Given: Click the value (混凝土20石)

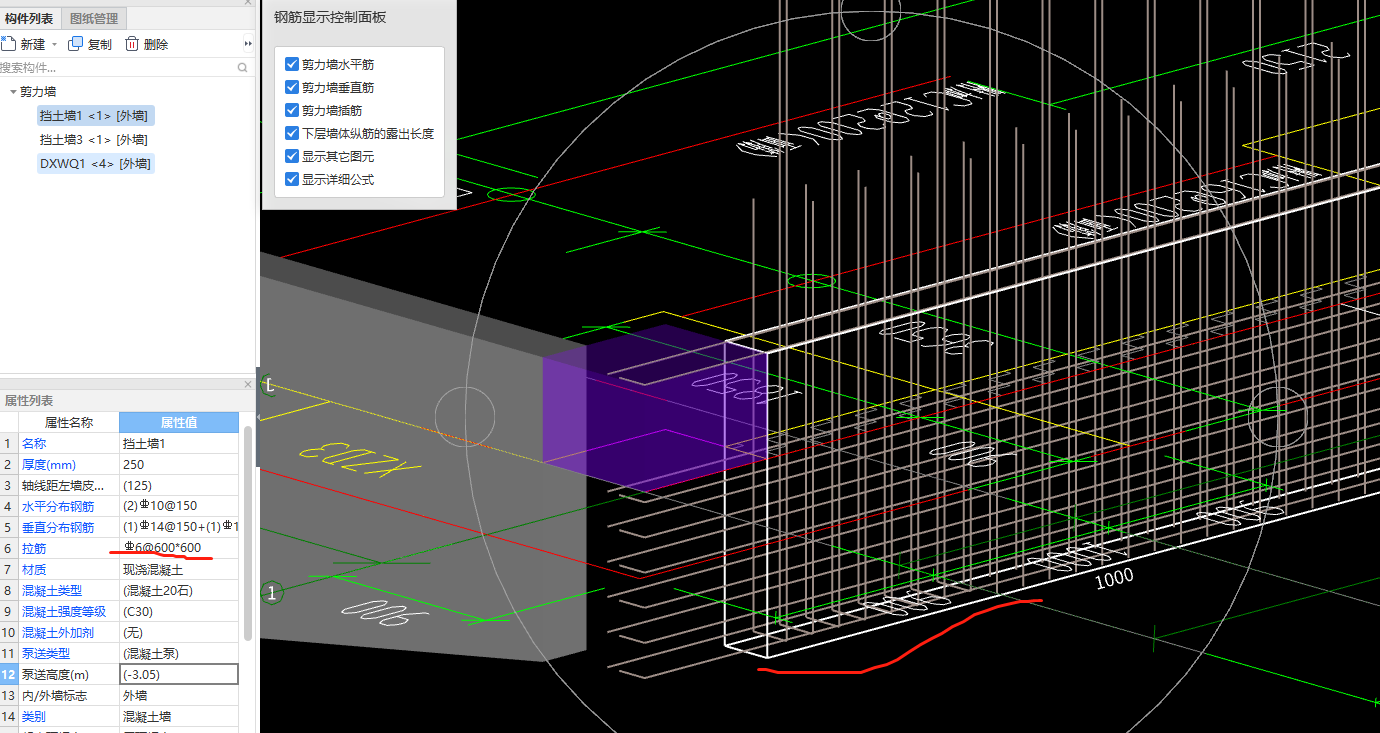Looking at the screenshot, I should pyautogui.click(x=179, y=591).
